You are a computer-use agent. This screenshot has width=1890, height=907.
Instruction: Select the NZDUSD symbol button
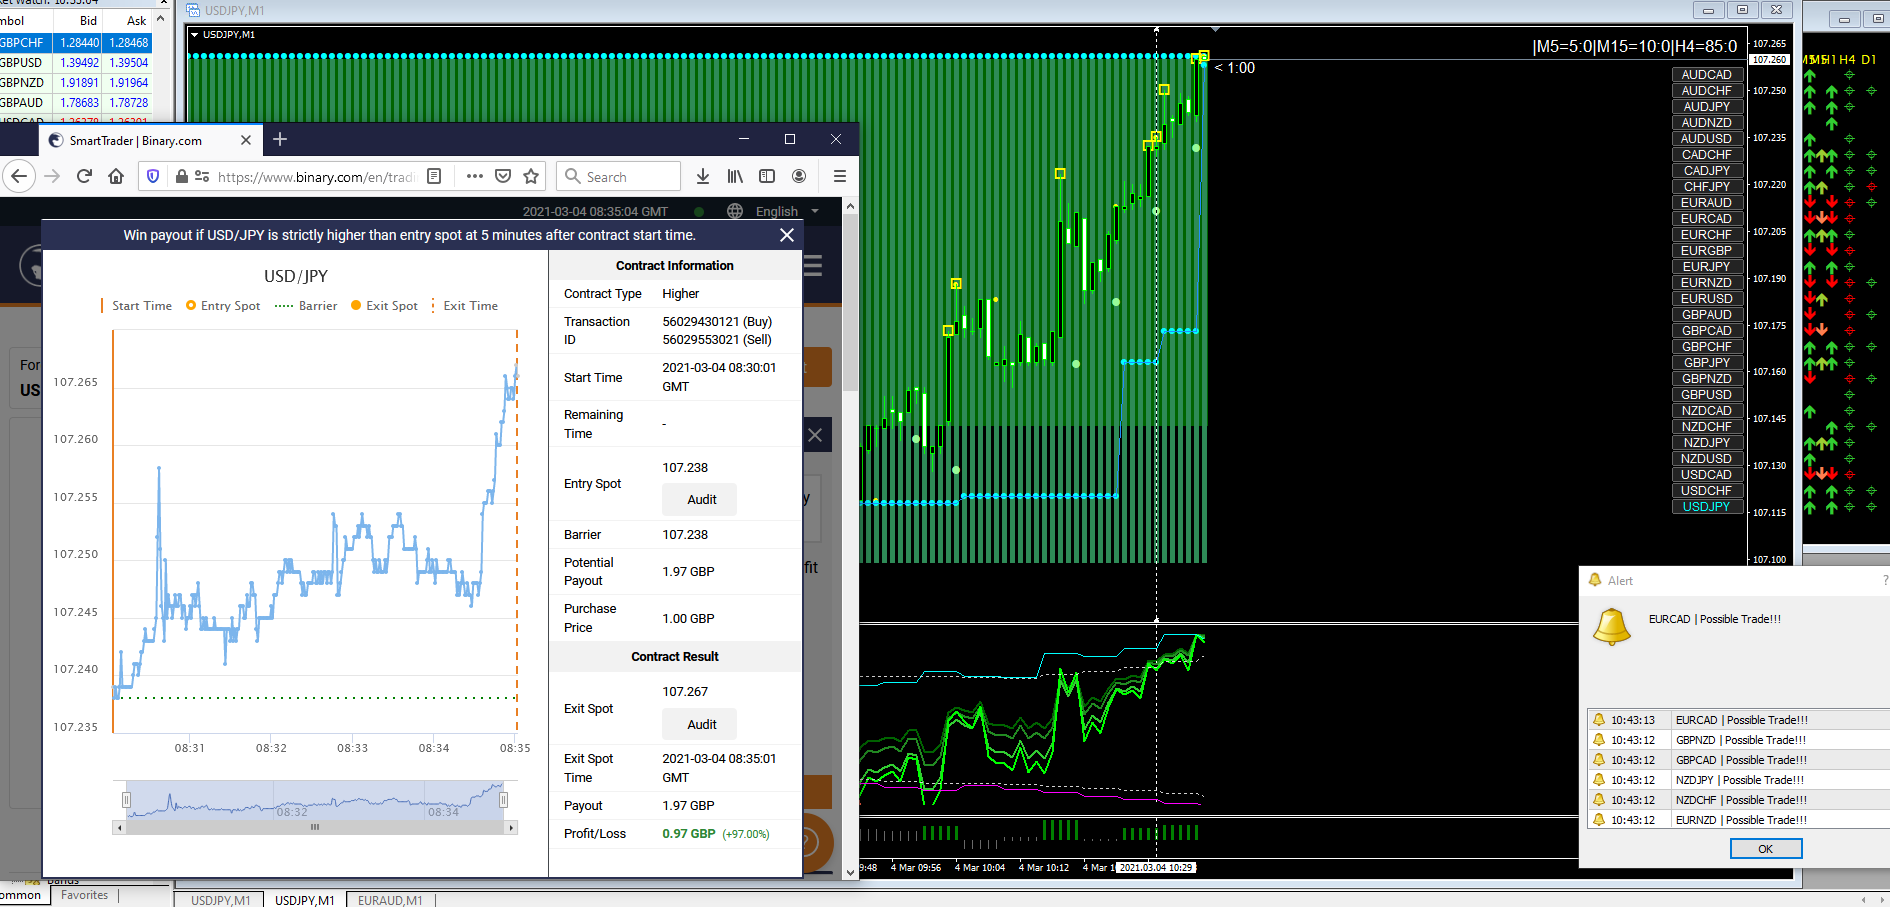pos(1707,459)
